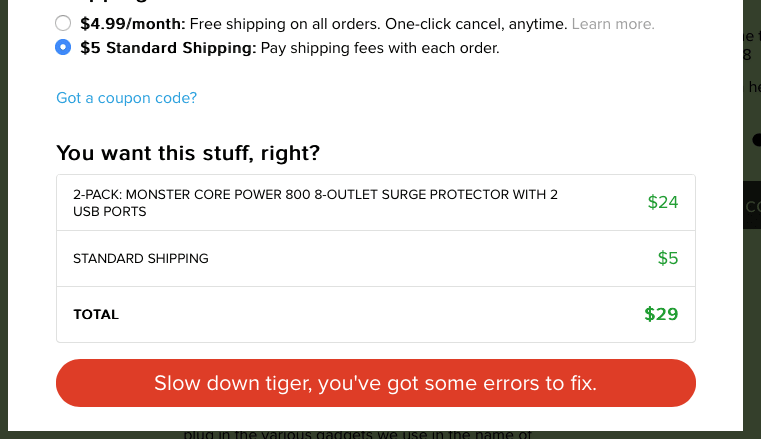The width and height of the screenshot is (761, 439).
Task: Select the $5 Standard Shipping radio button
Action: pyautogui.click(x=64, y=47)
